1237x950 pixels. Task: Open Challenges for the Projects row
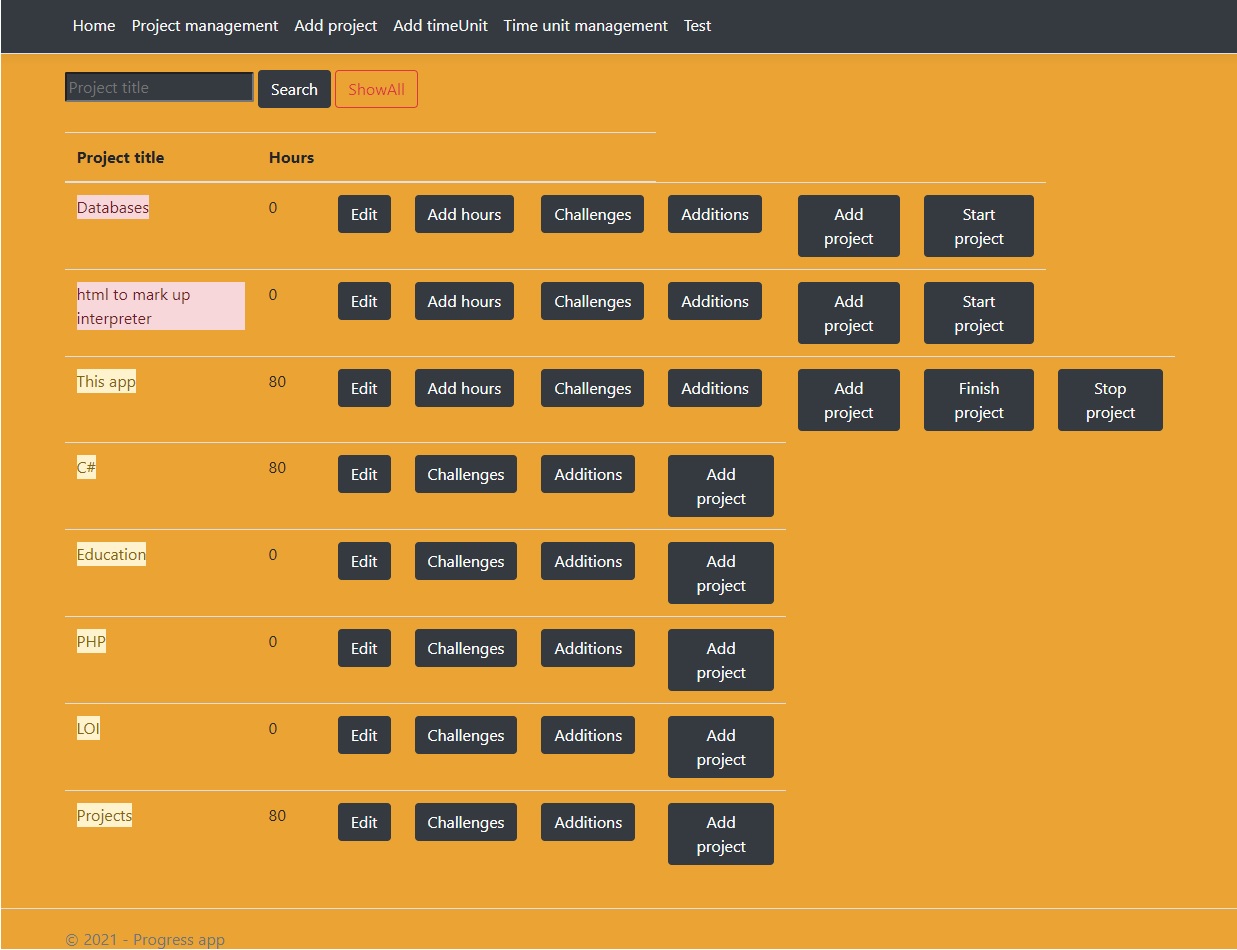point(465,822)
